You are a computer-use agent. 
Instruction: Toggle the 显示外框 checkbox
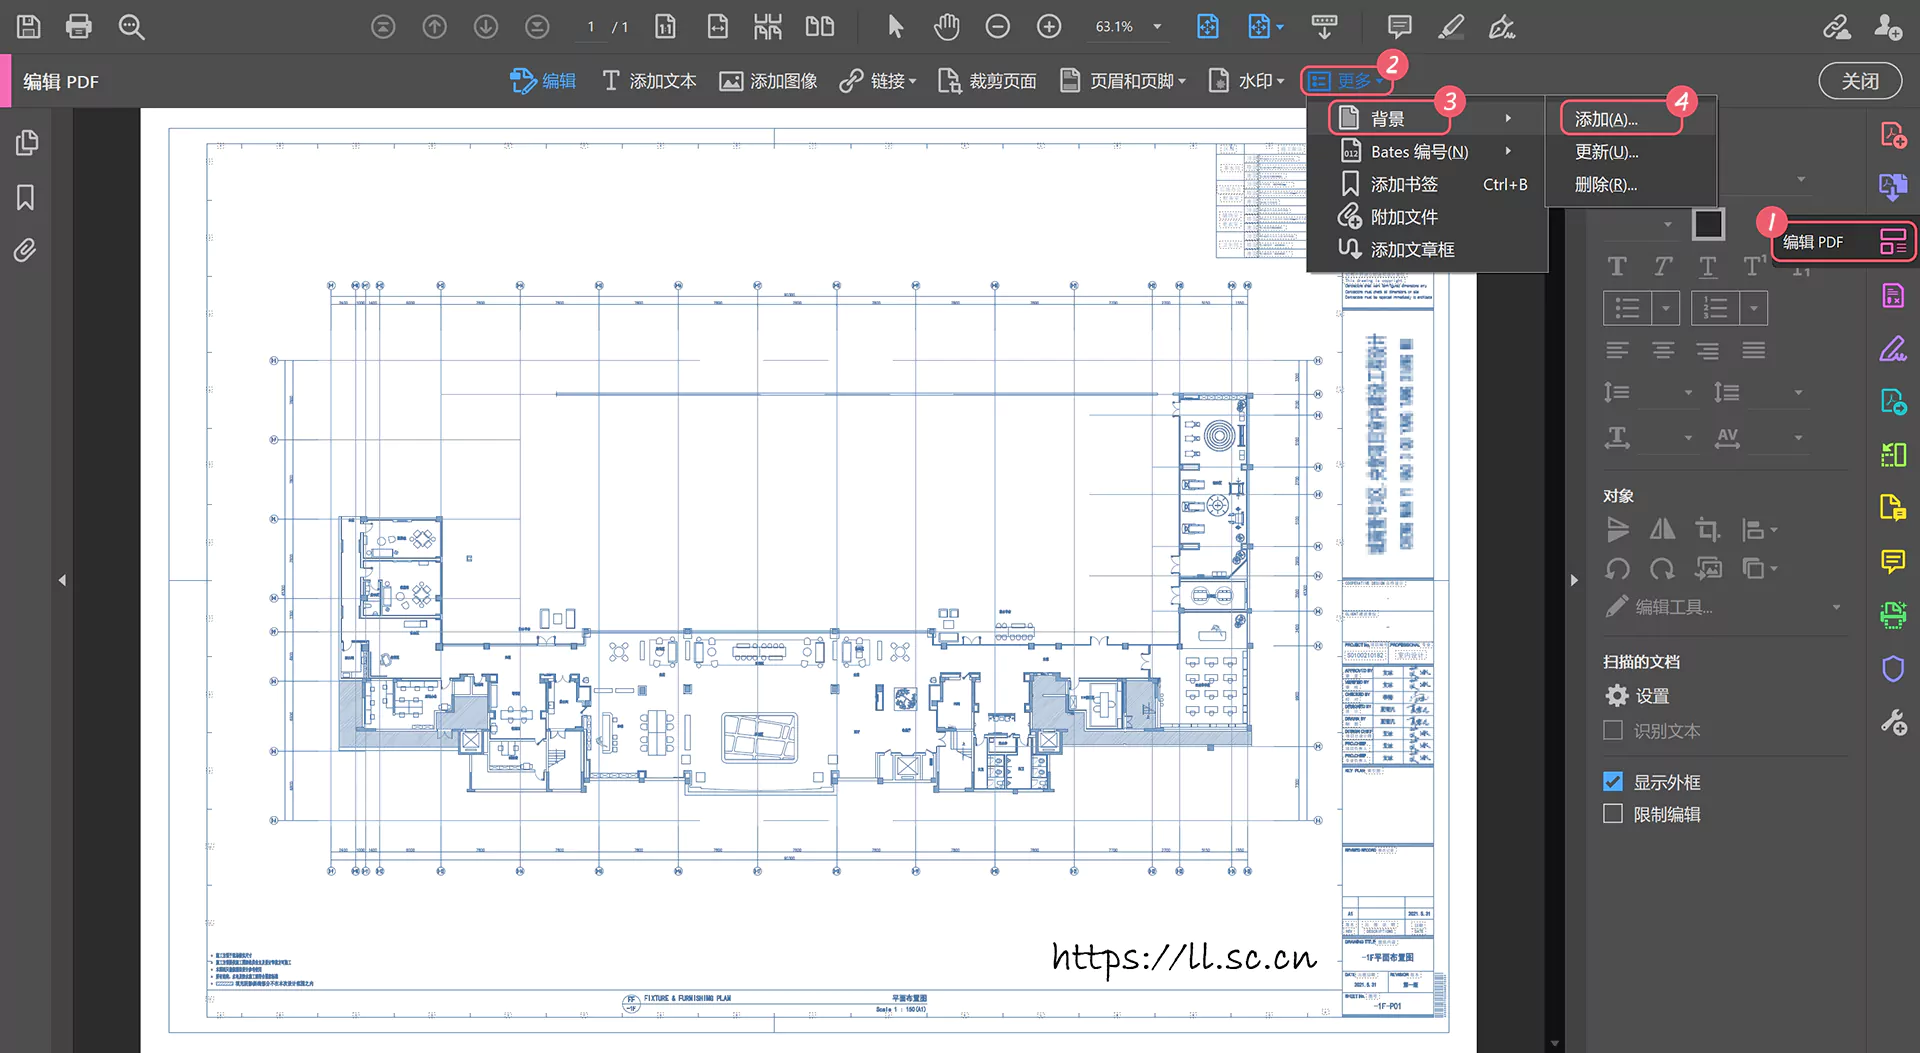(1613, 782)
